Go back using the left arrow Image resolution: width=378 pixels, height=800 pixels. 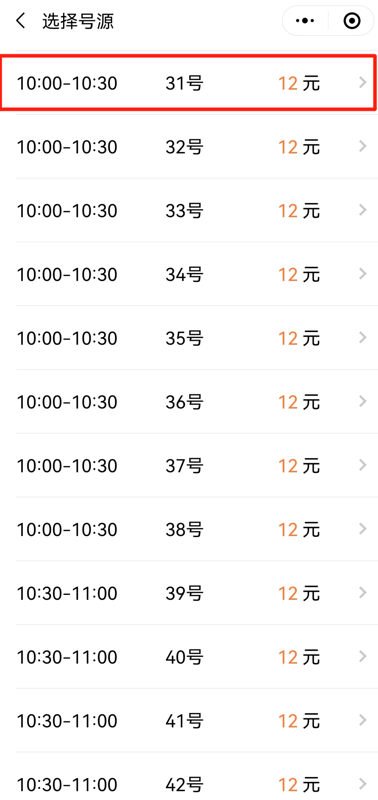coord(20,21)
